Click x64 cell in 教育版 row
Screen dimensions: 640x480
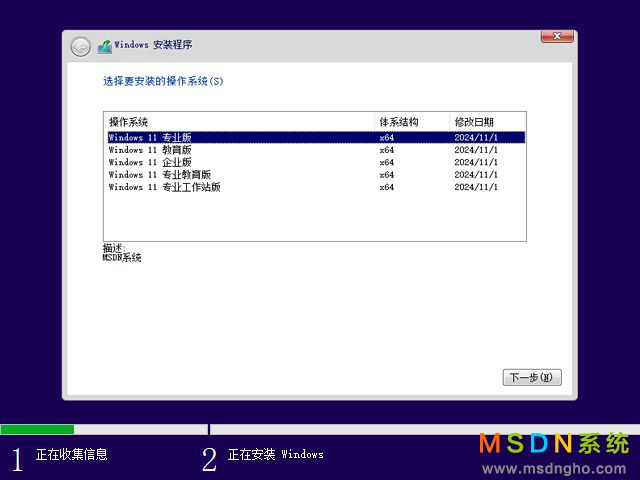pyautogui.click(x=387, y=150)
